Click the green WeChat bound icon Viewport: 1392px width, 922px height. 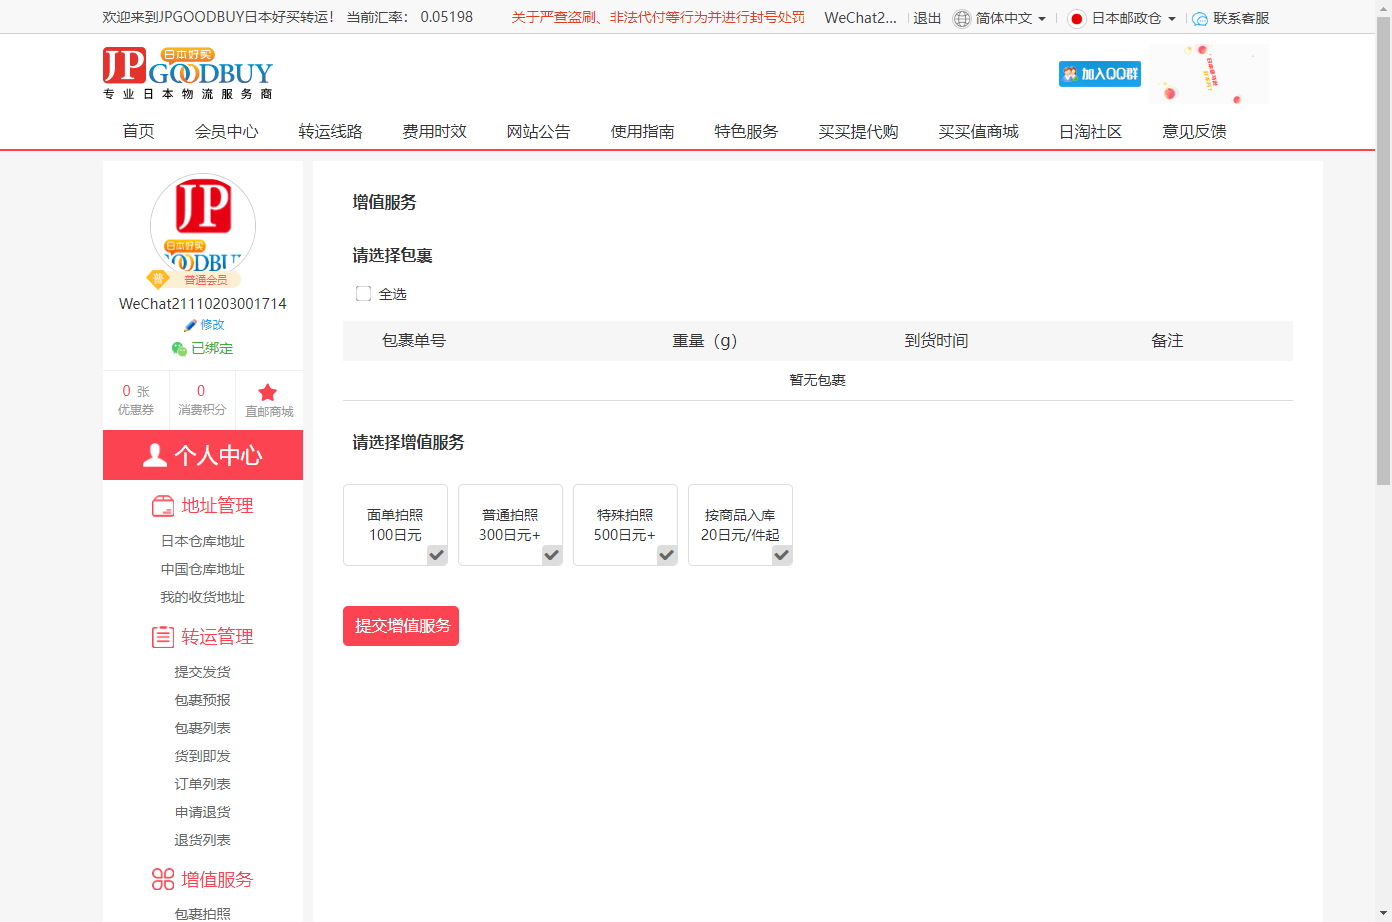pyautogui.click(x=179, y=349)
